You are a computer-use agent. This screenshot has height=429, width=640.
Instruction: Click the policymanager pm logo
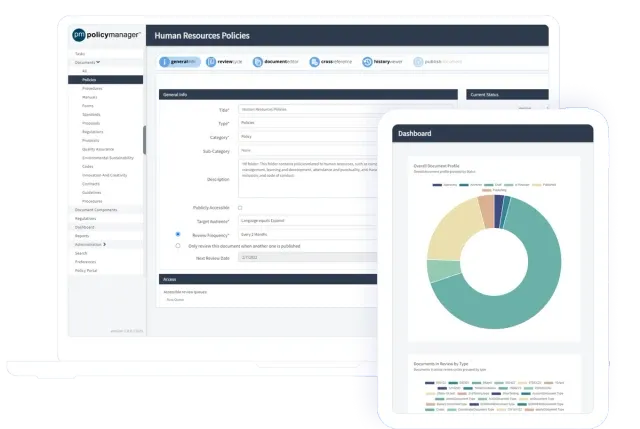pos(79,35)
